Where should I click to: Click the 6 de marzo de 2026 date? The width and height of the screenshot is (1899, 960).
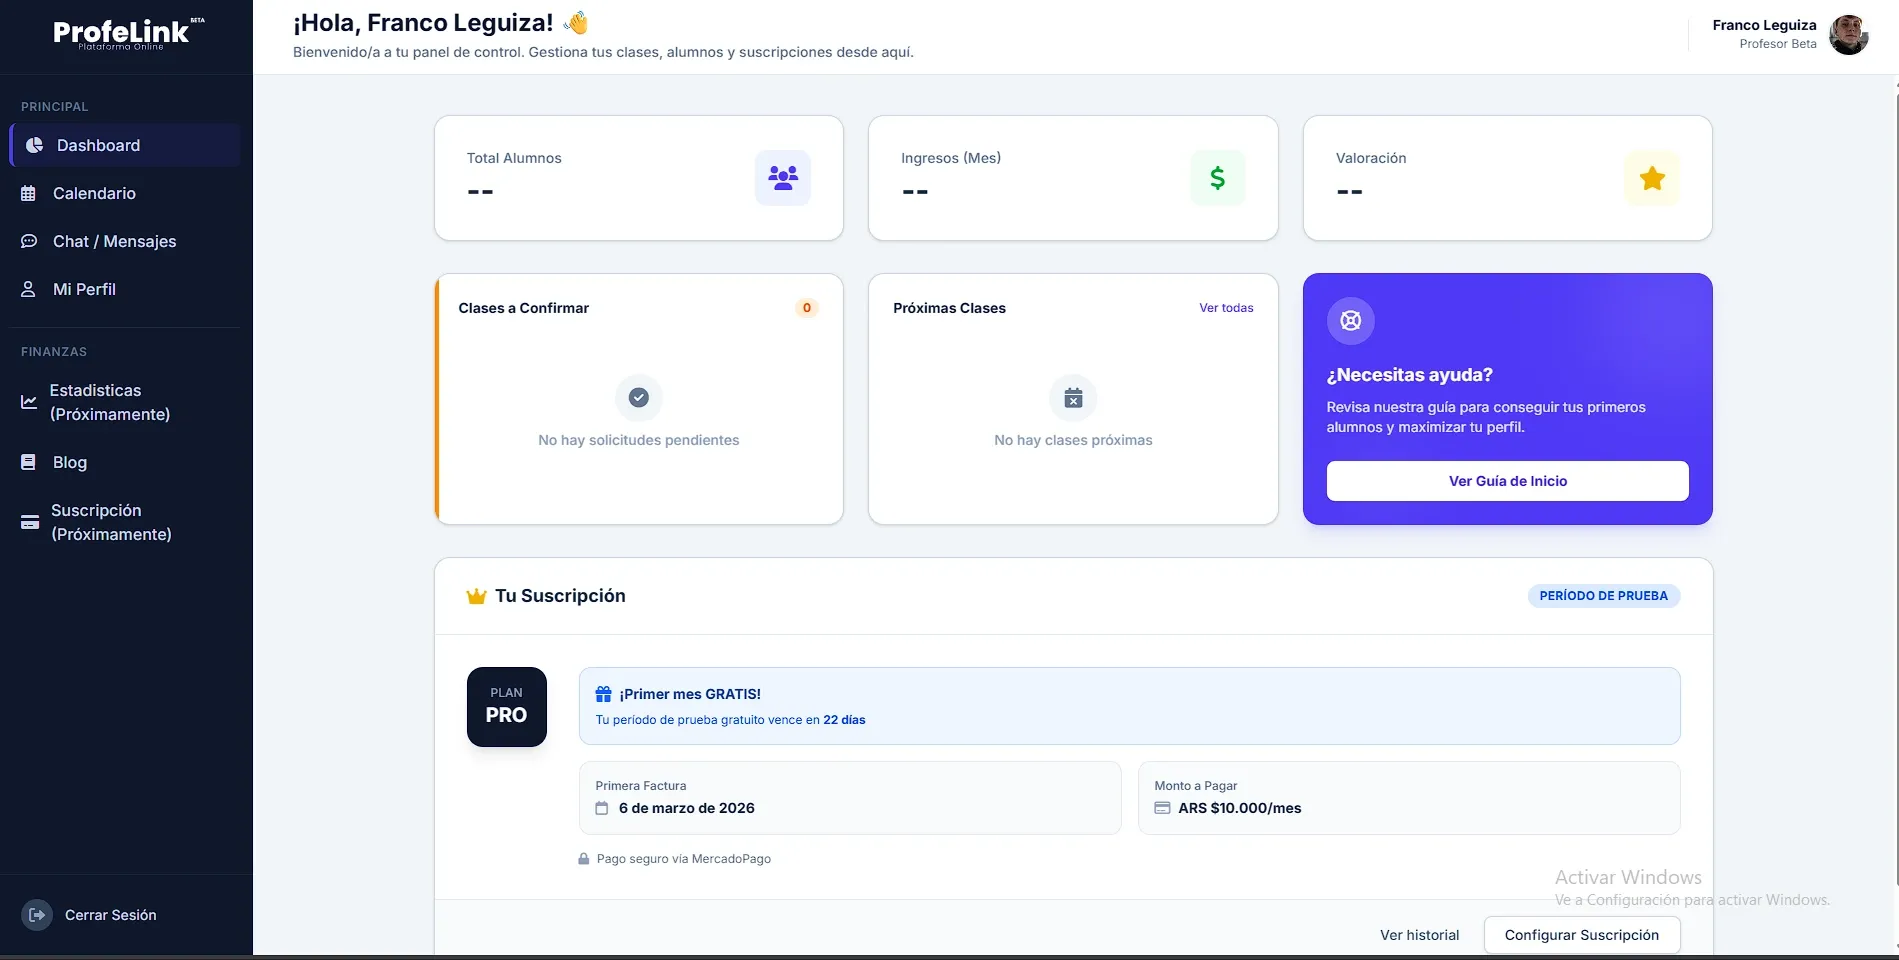687,808
